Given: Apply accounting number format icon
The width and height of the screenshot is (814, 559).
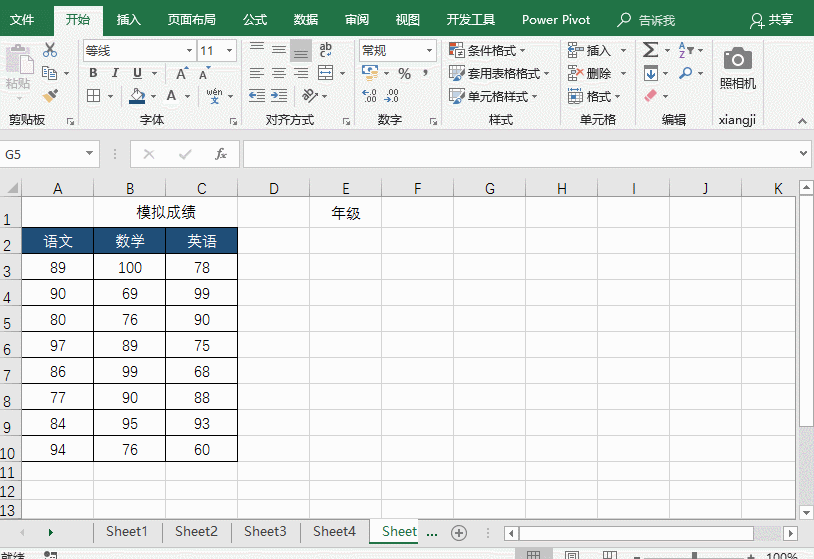Looking at the screenshot, I should pyautogui.click(x=370, y=73).
